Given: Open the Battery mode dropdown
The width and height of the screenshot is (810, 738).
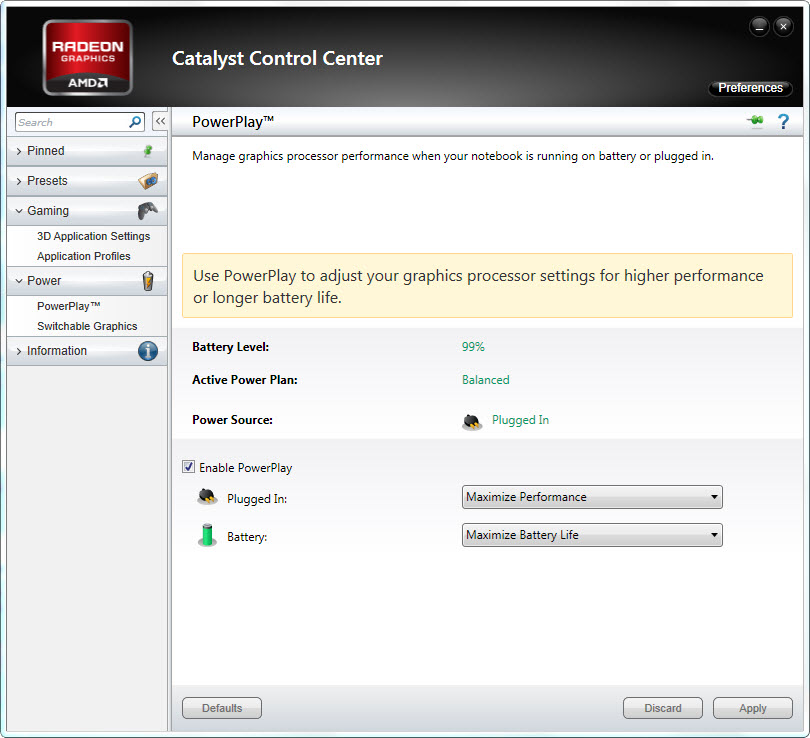Looking at the screenshot, I should tap(592, 535).
